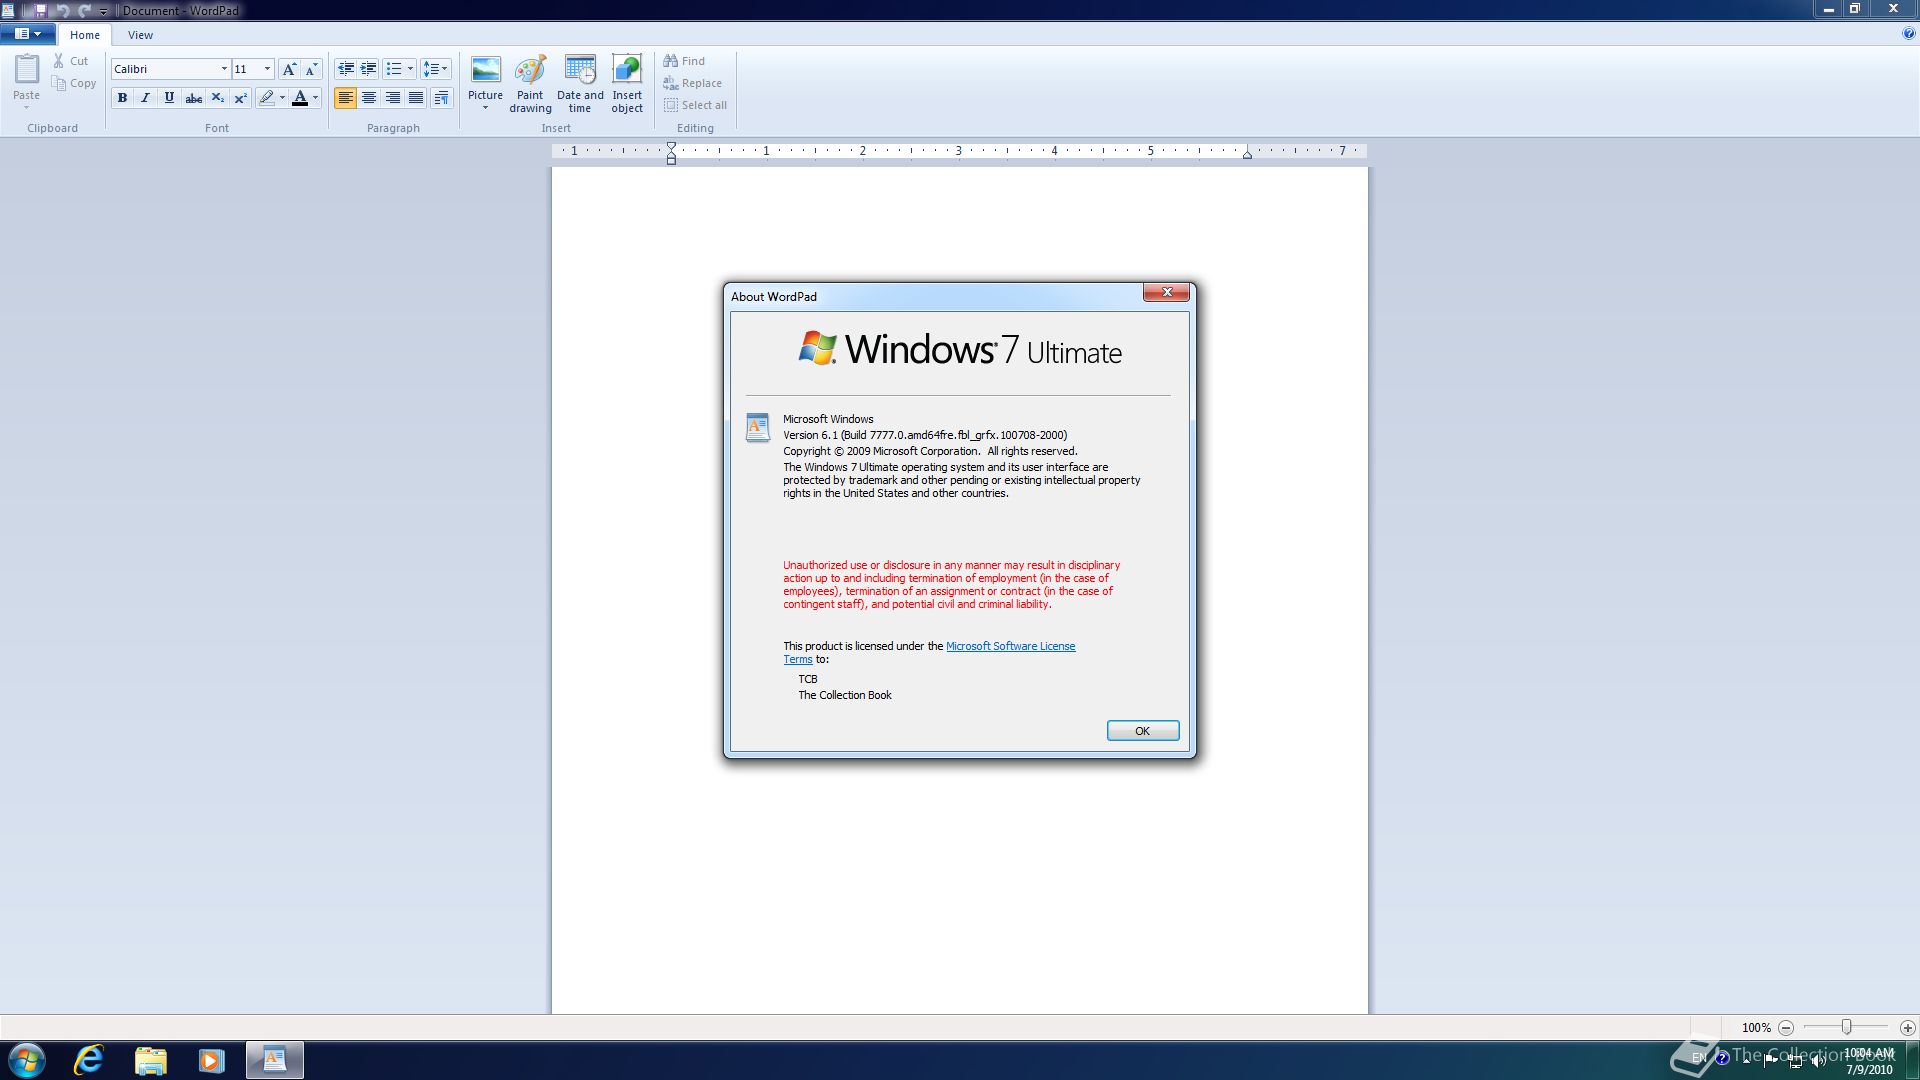Open the Paragraph dialog icon
Screen dimensions: 1920x1080
click(441, 98)
